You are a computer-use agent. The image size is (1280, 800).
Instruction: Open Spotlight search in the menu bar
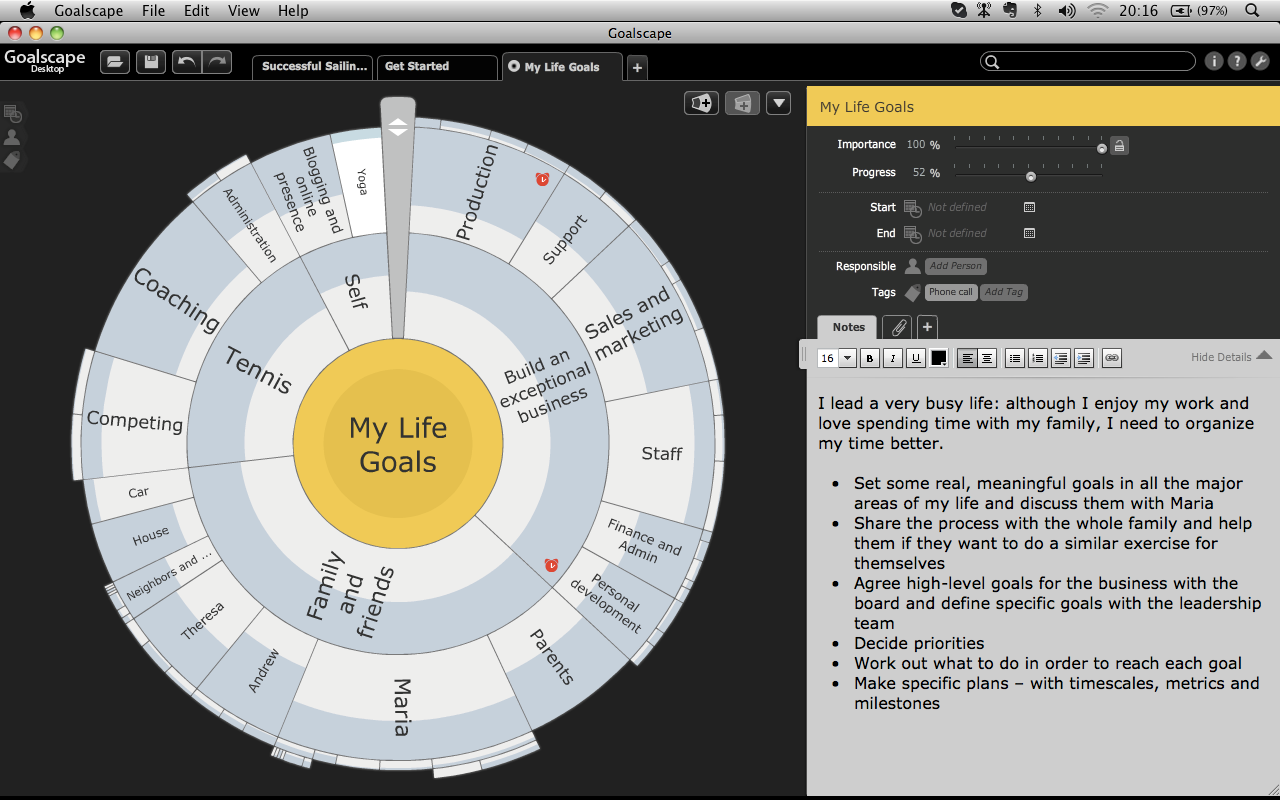tap(1253, 11)
